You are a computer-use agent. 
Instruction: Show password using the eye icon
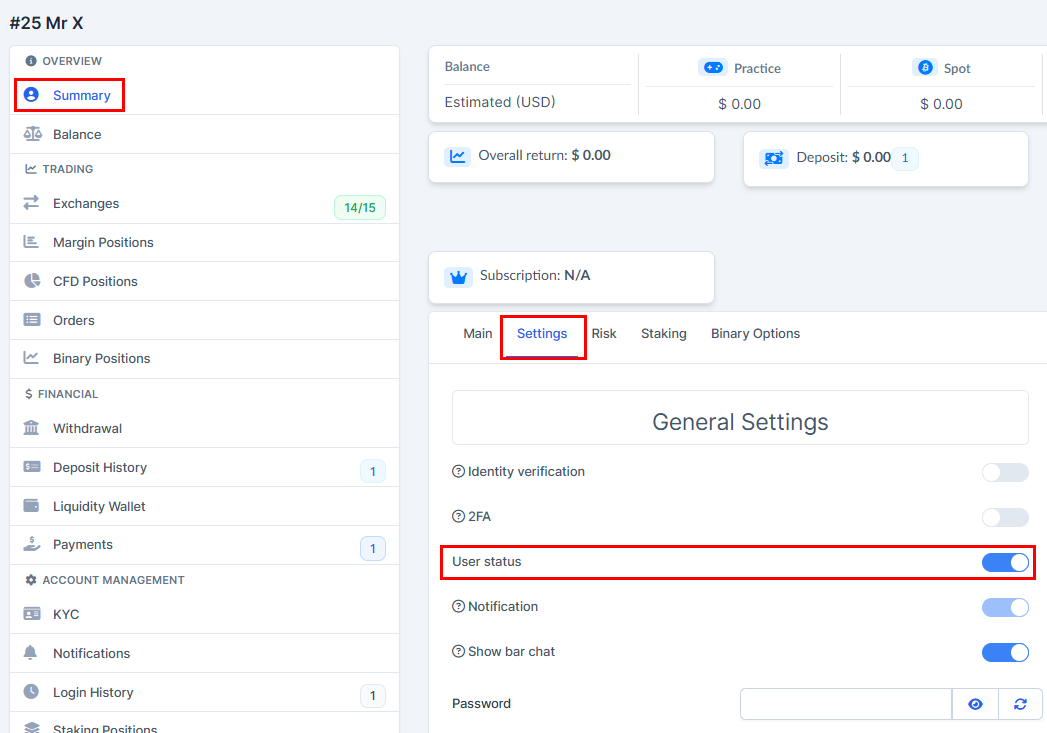click(975, 704)
